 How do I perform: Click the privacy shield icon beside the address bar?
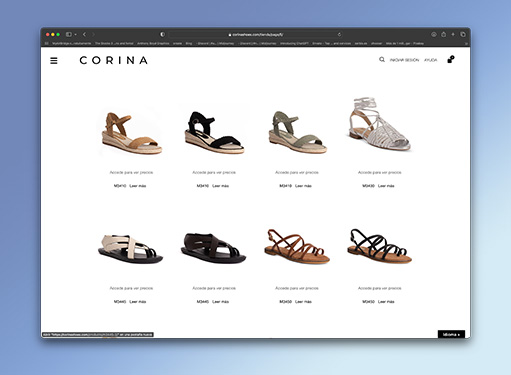click(x=162, y=34)
